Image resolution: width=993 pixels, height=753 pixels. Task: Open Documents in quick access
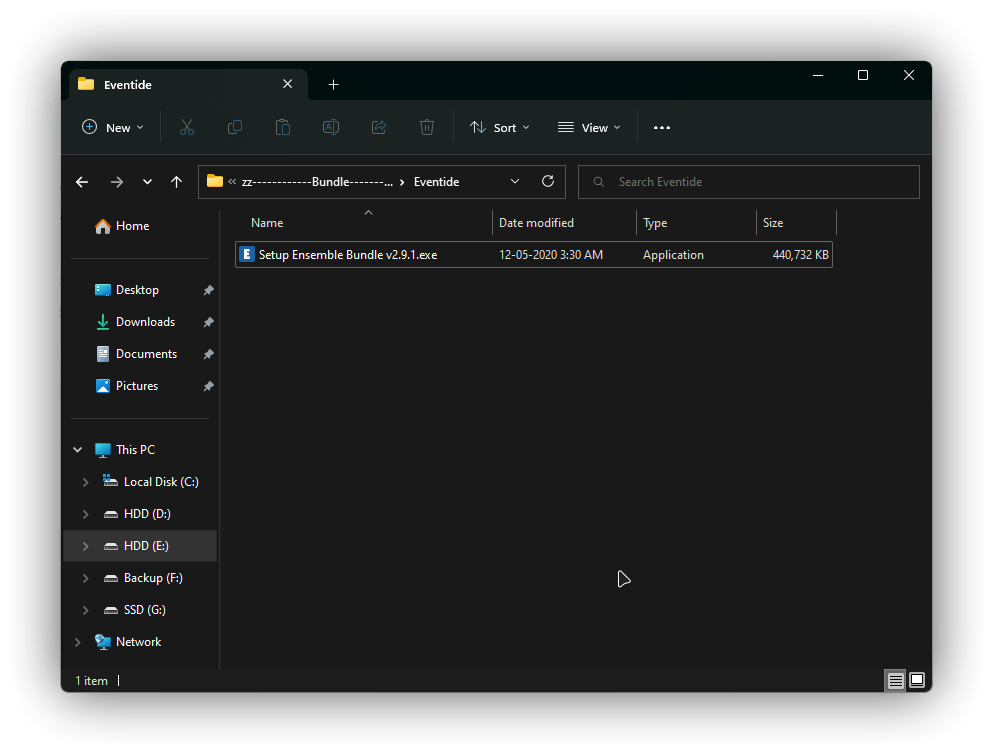click(136, 354)
